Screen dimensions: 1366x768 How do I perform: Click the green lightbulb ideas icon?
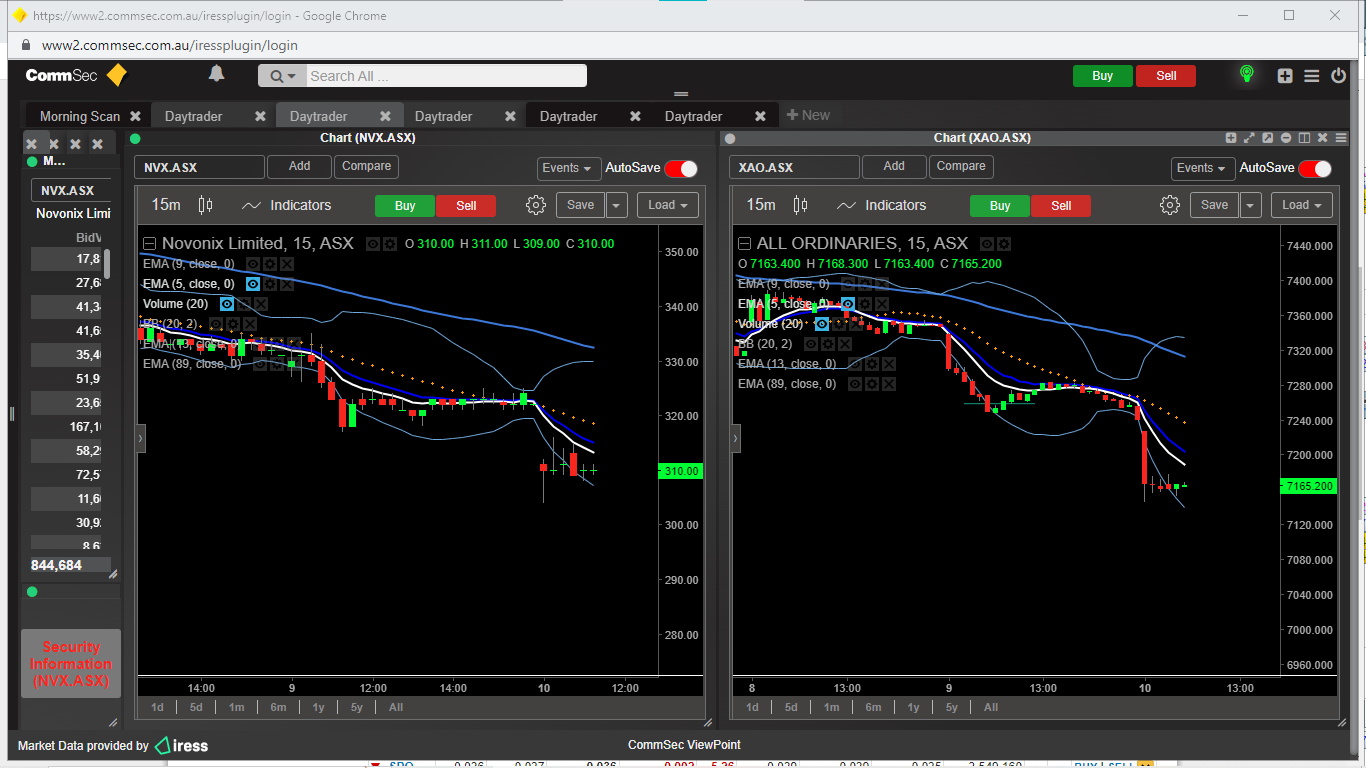point(1246,74)
